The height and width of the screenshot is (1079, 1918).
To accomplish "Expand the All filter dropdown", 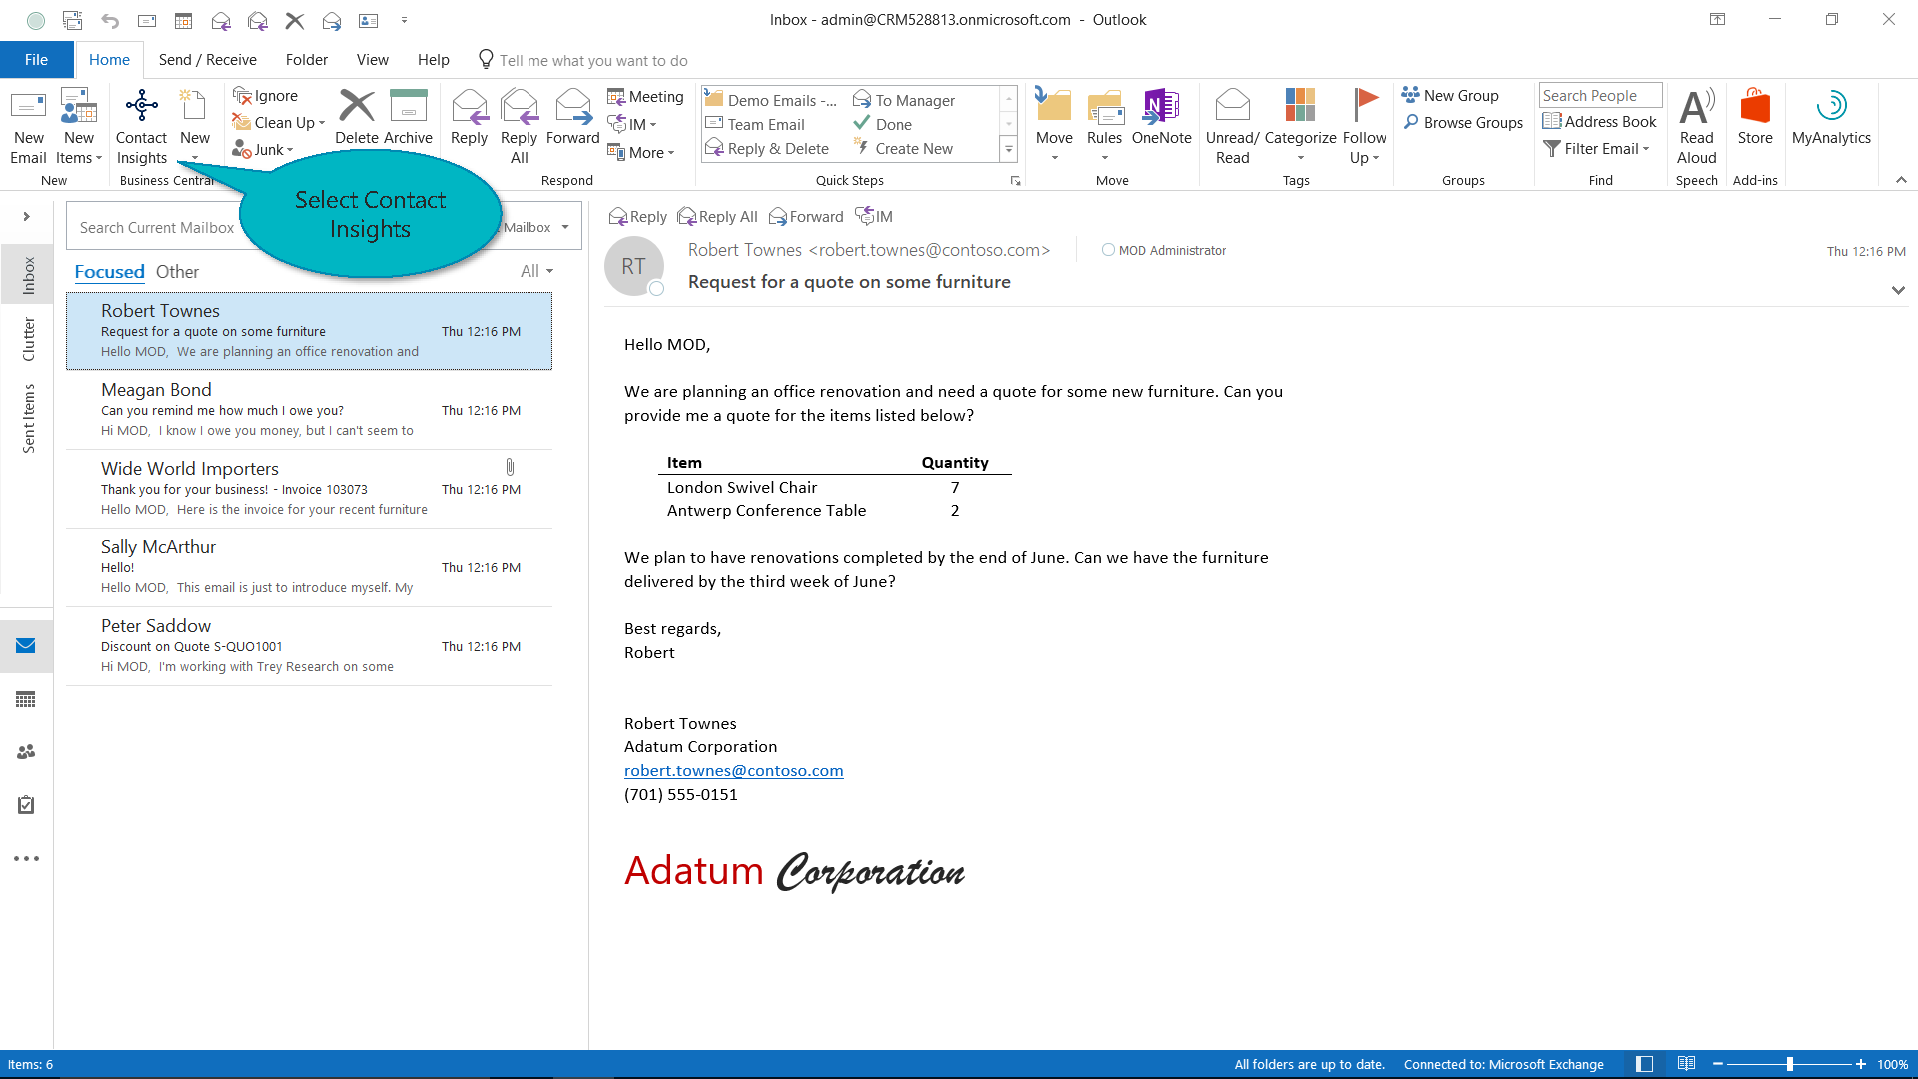I will 537,272.
